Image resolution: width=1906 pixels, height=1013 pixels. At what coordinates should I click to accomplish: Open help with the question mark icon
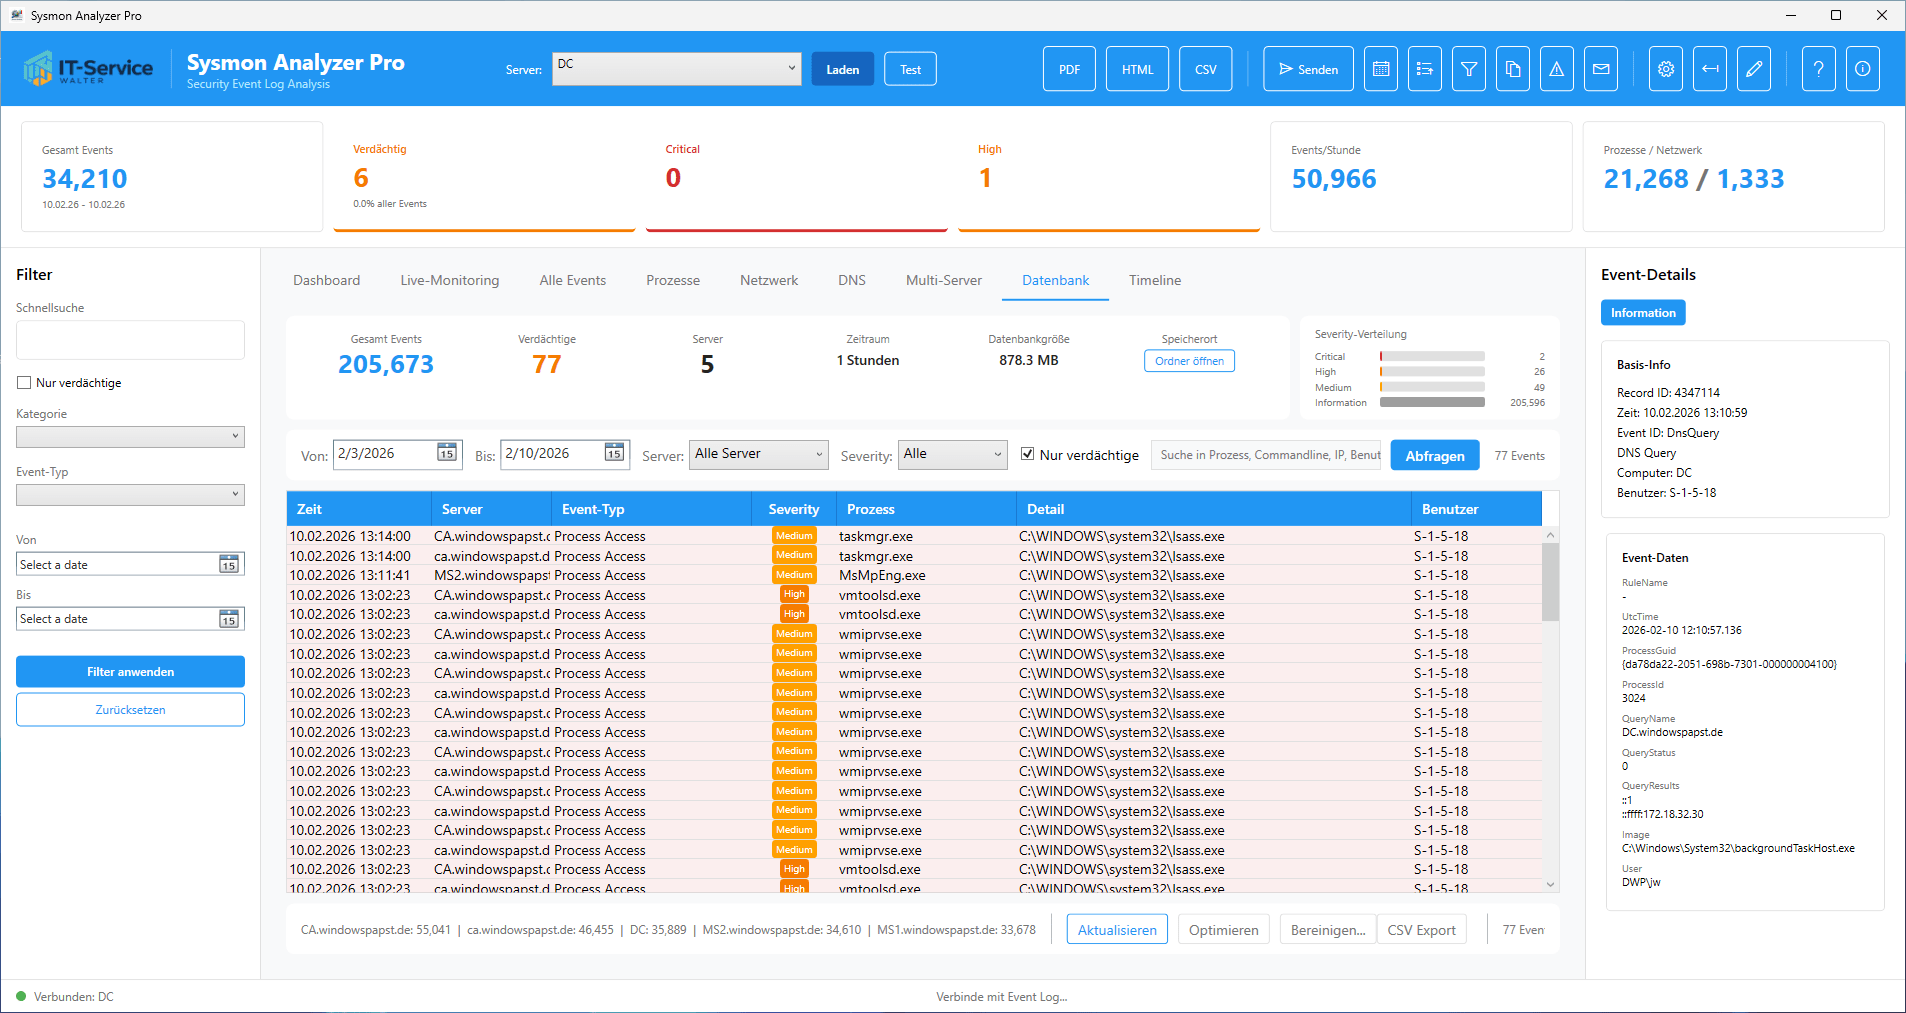click(1819, 69)
